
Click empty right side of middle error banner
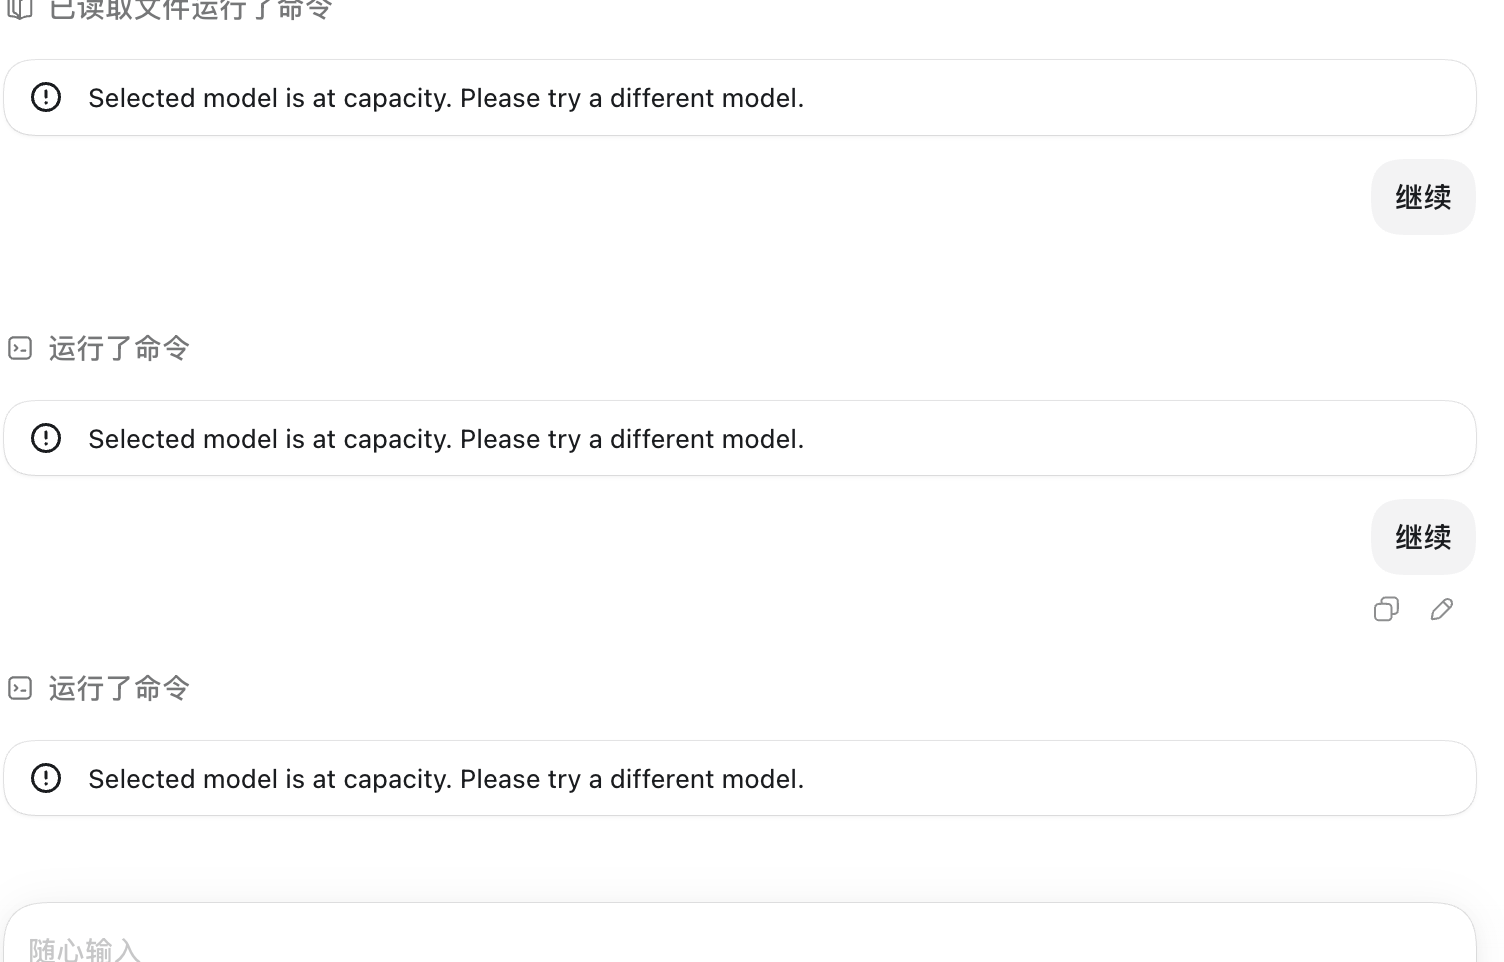[1140, 438]
